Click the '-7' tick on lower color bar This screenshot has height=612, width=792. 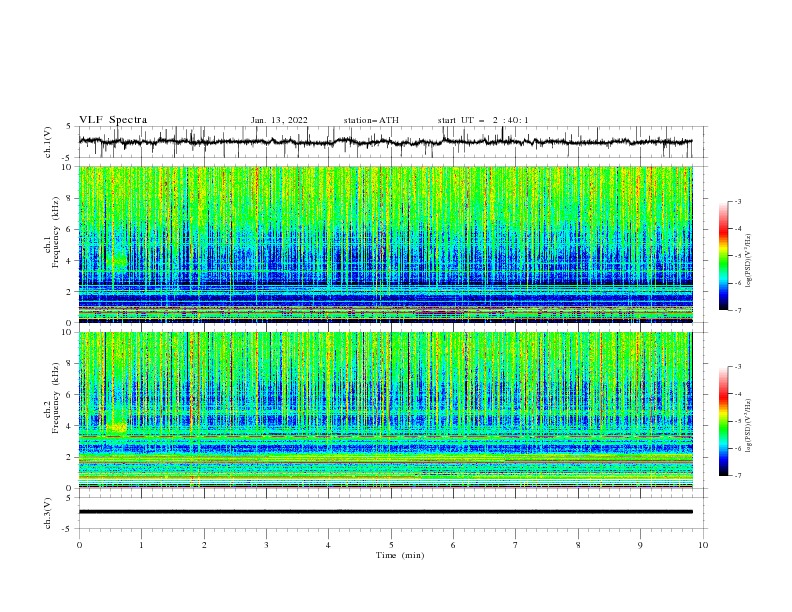(737, 475)
